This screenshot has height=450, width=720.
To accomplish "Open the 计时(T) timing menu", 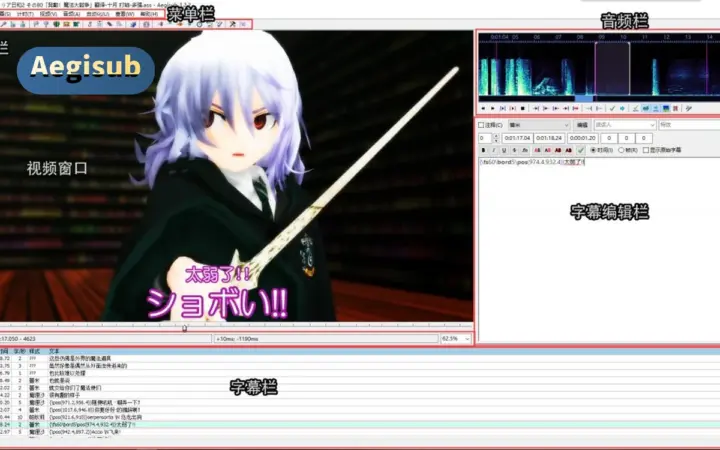I will click(x=25, y=14).
